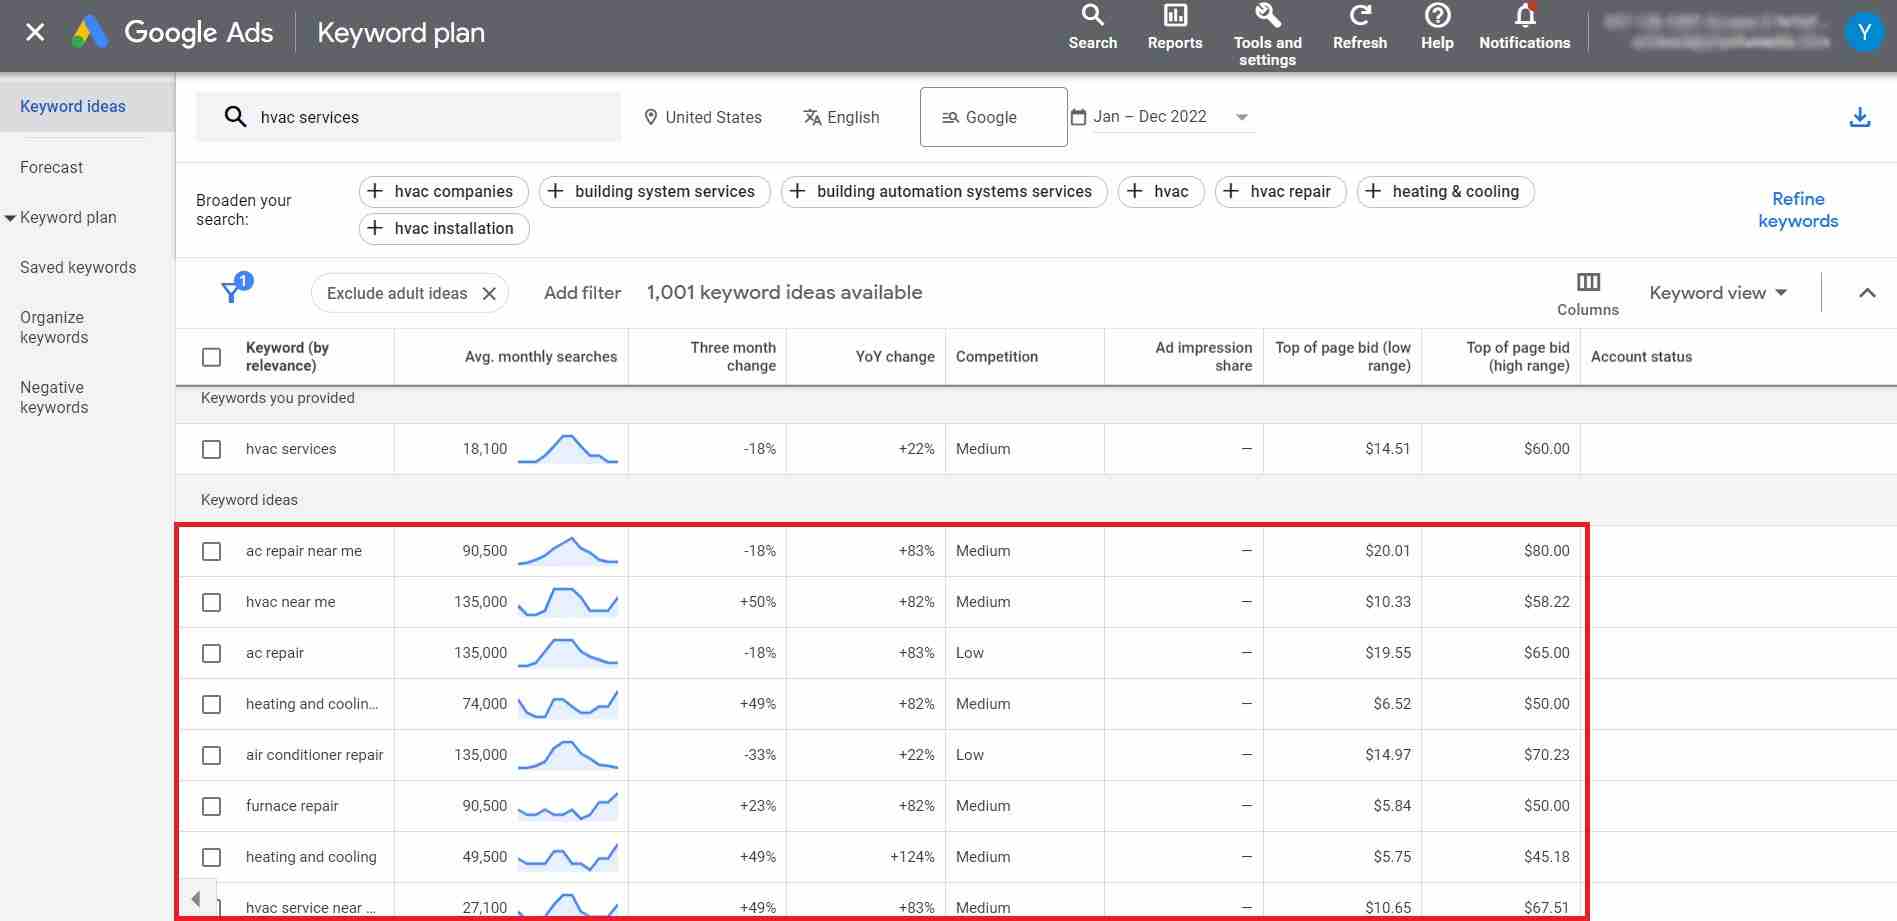Open the Negative keywords section

pos(54,397)
